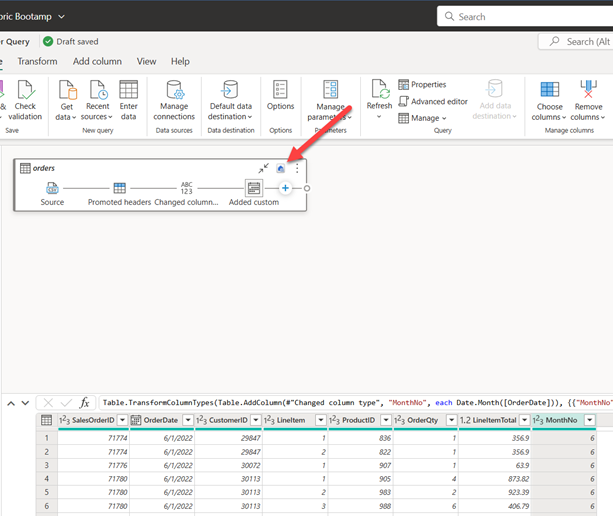Open the Help tab
613x516 pixels.
(180, 62)
